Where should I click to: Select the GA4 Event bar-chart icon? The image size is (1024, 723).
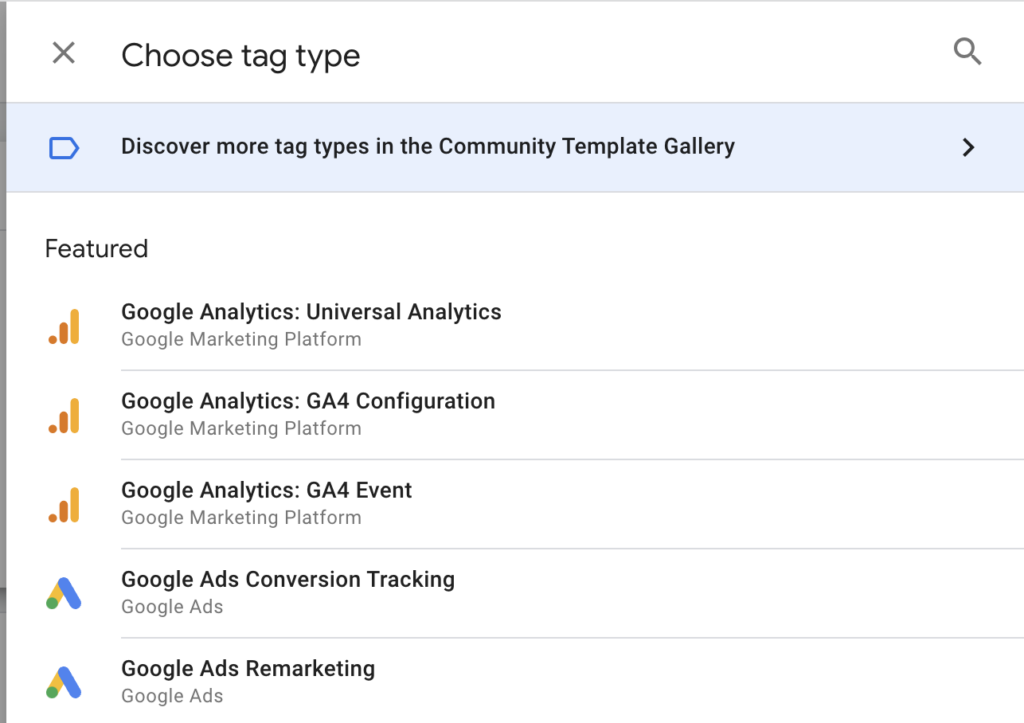[64, 503]
